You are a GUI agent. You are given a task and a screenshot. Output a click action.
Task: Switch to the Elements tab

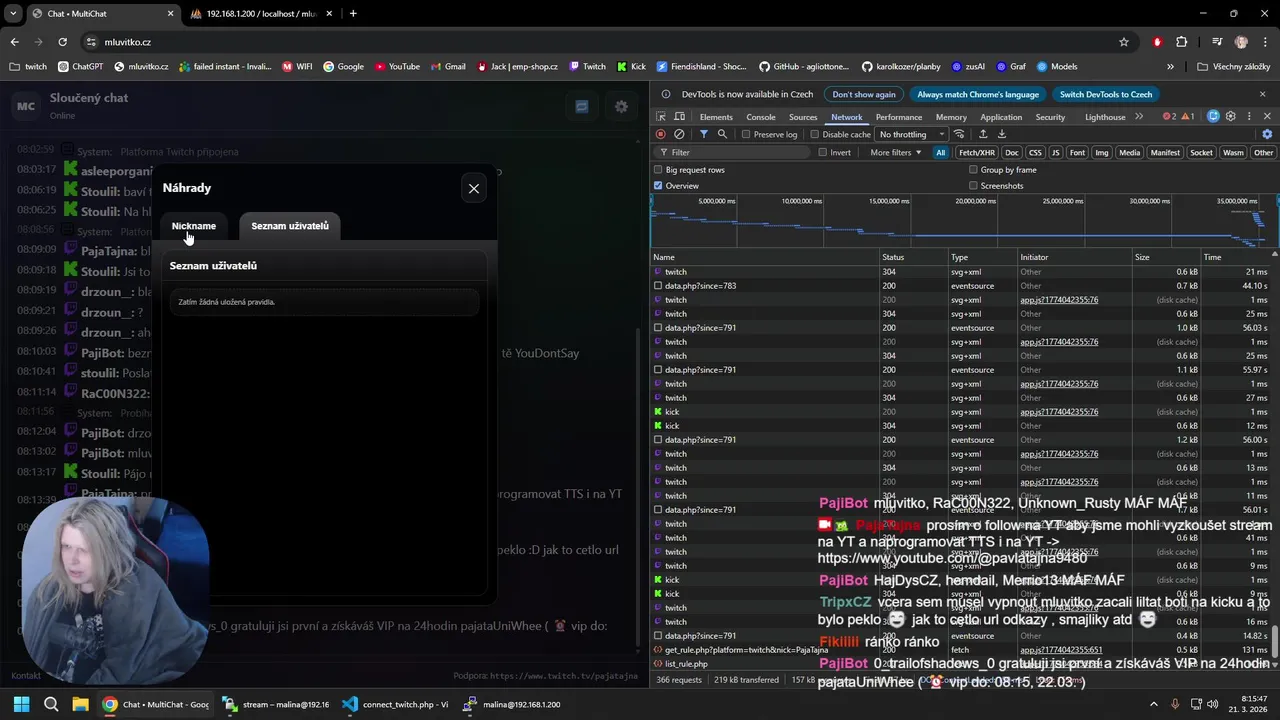[716, 117]
